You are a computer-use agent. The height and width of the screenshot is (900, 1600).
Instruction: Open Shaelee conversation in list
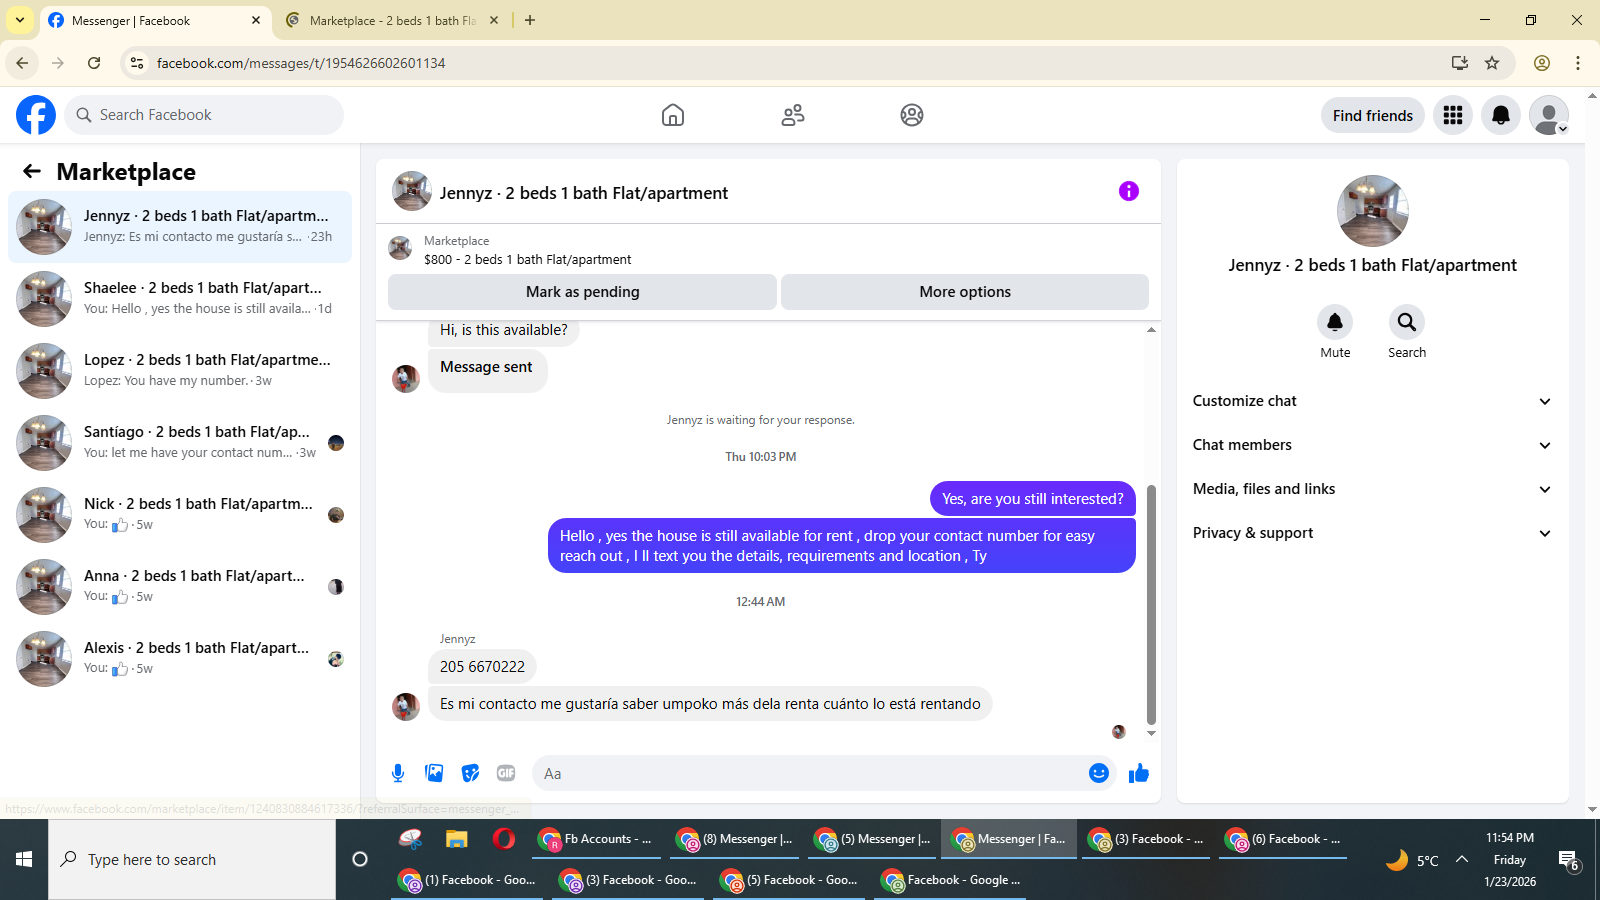click(180, 299)
